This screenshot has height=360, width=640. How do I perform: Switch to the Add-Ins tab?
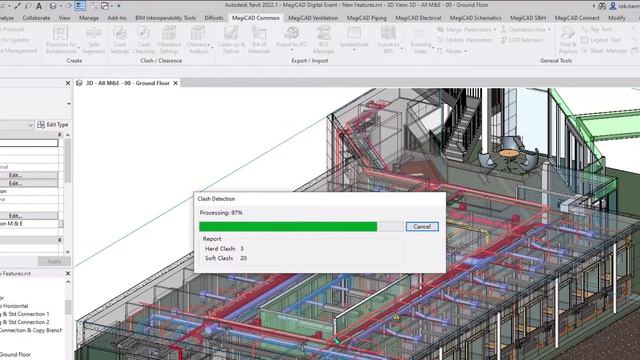[117, 18]
